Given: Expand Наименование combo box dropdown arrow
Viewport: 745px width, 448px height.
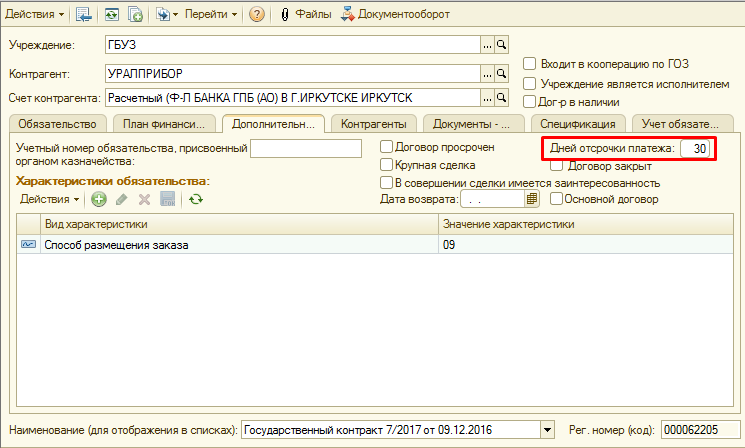Looking at the screenshot, I should coord(546,429).
